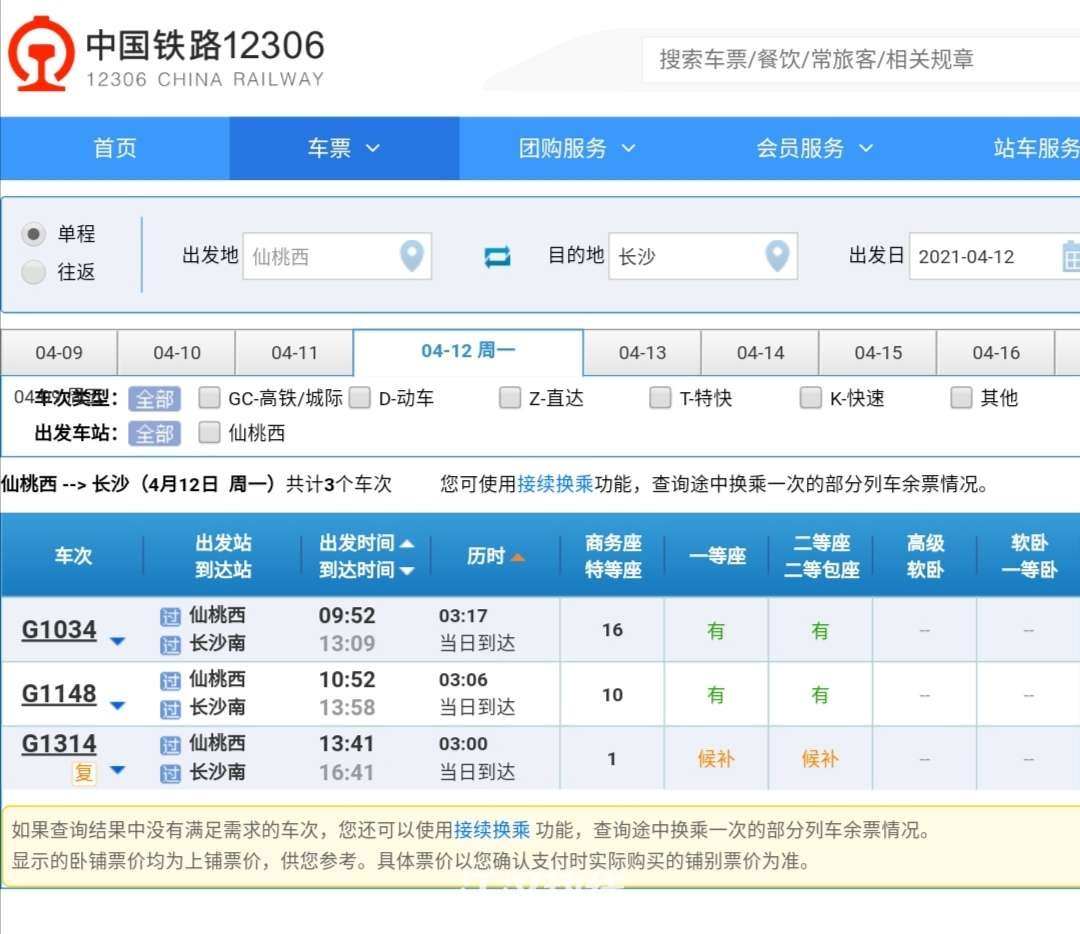The width and height of the screenshot is (1080, 934).
Task: Sort by arrival time descending arrow
Action: pyautogui.click(x=407, y=570)
